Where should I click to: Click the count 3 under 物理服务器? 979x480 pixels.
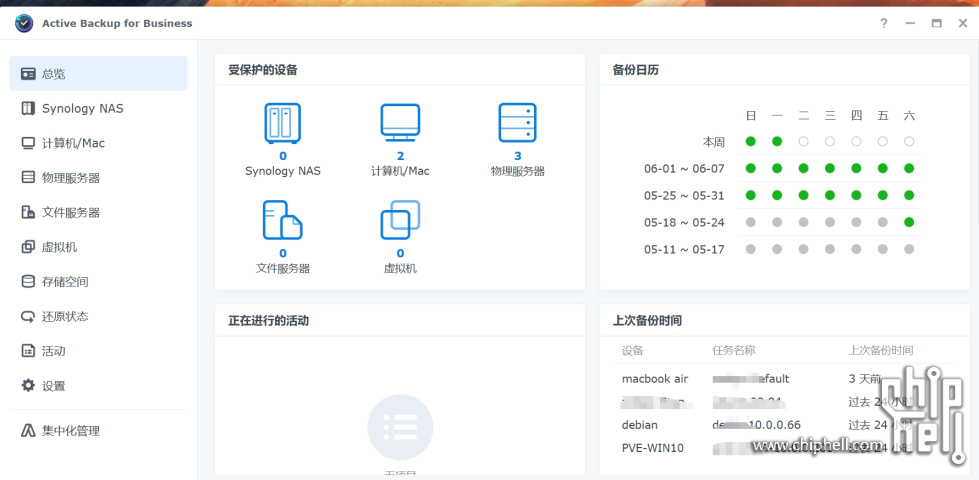518,156
